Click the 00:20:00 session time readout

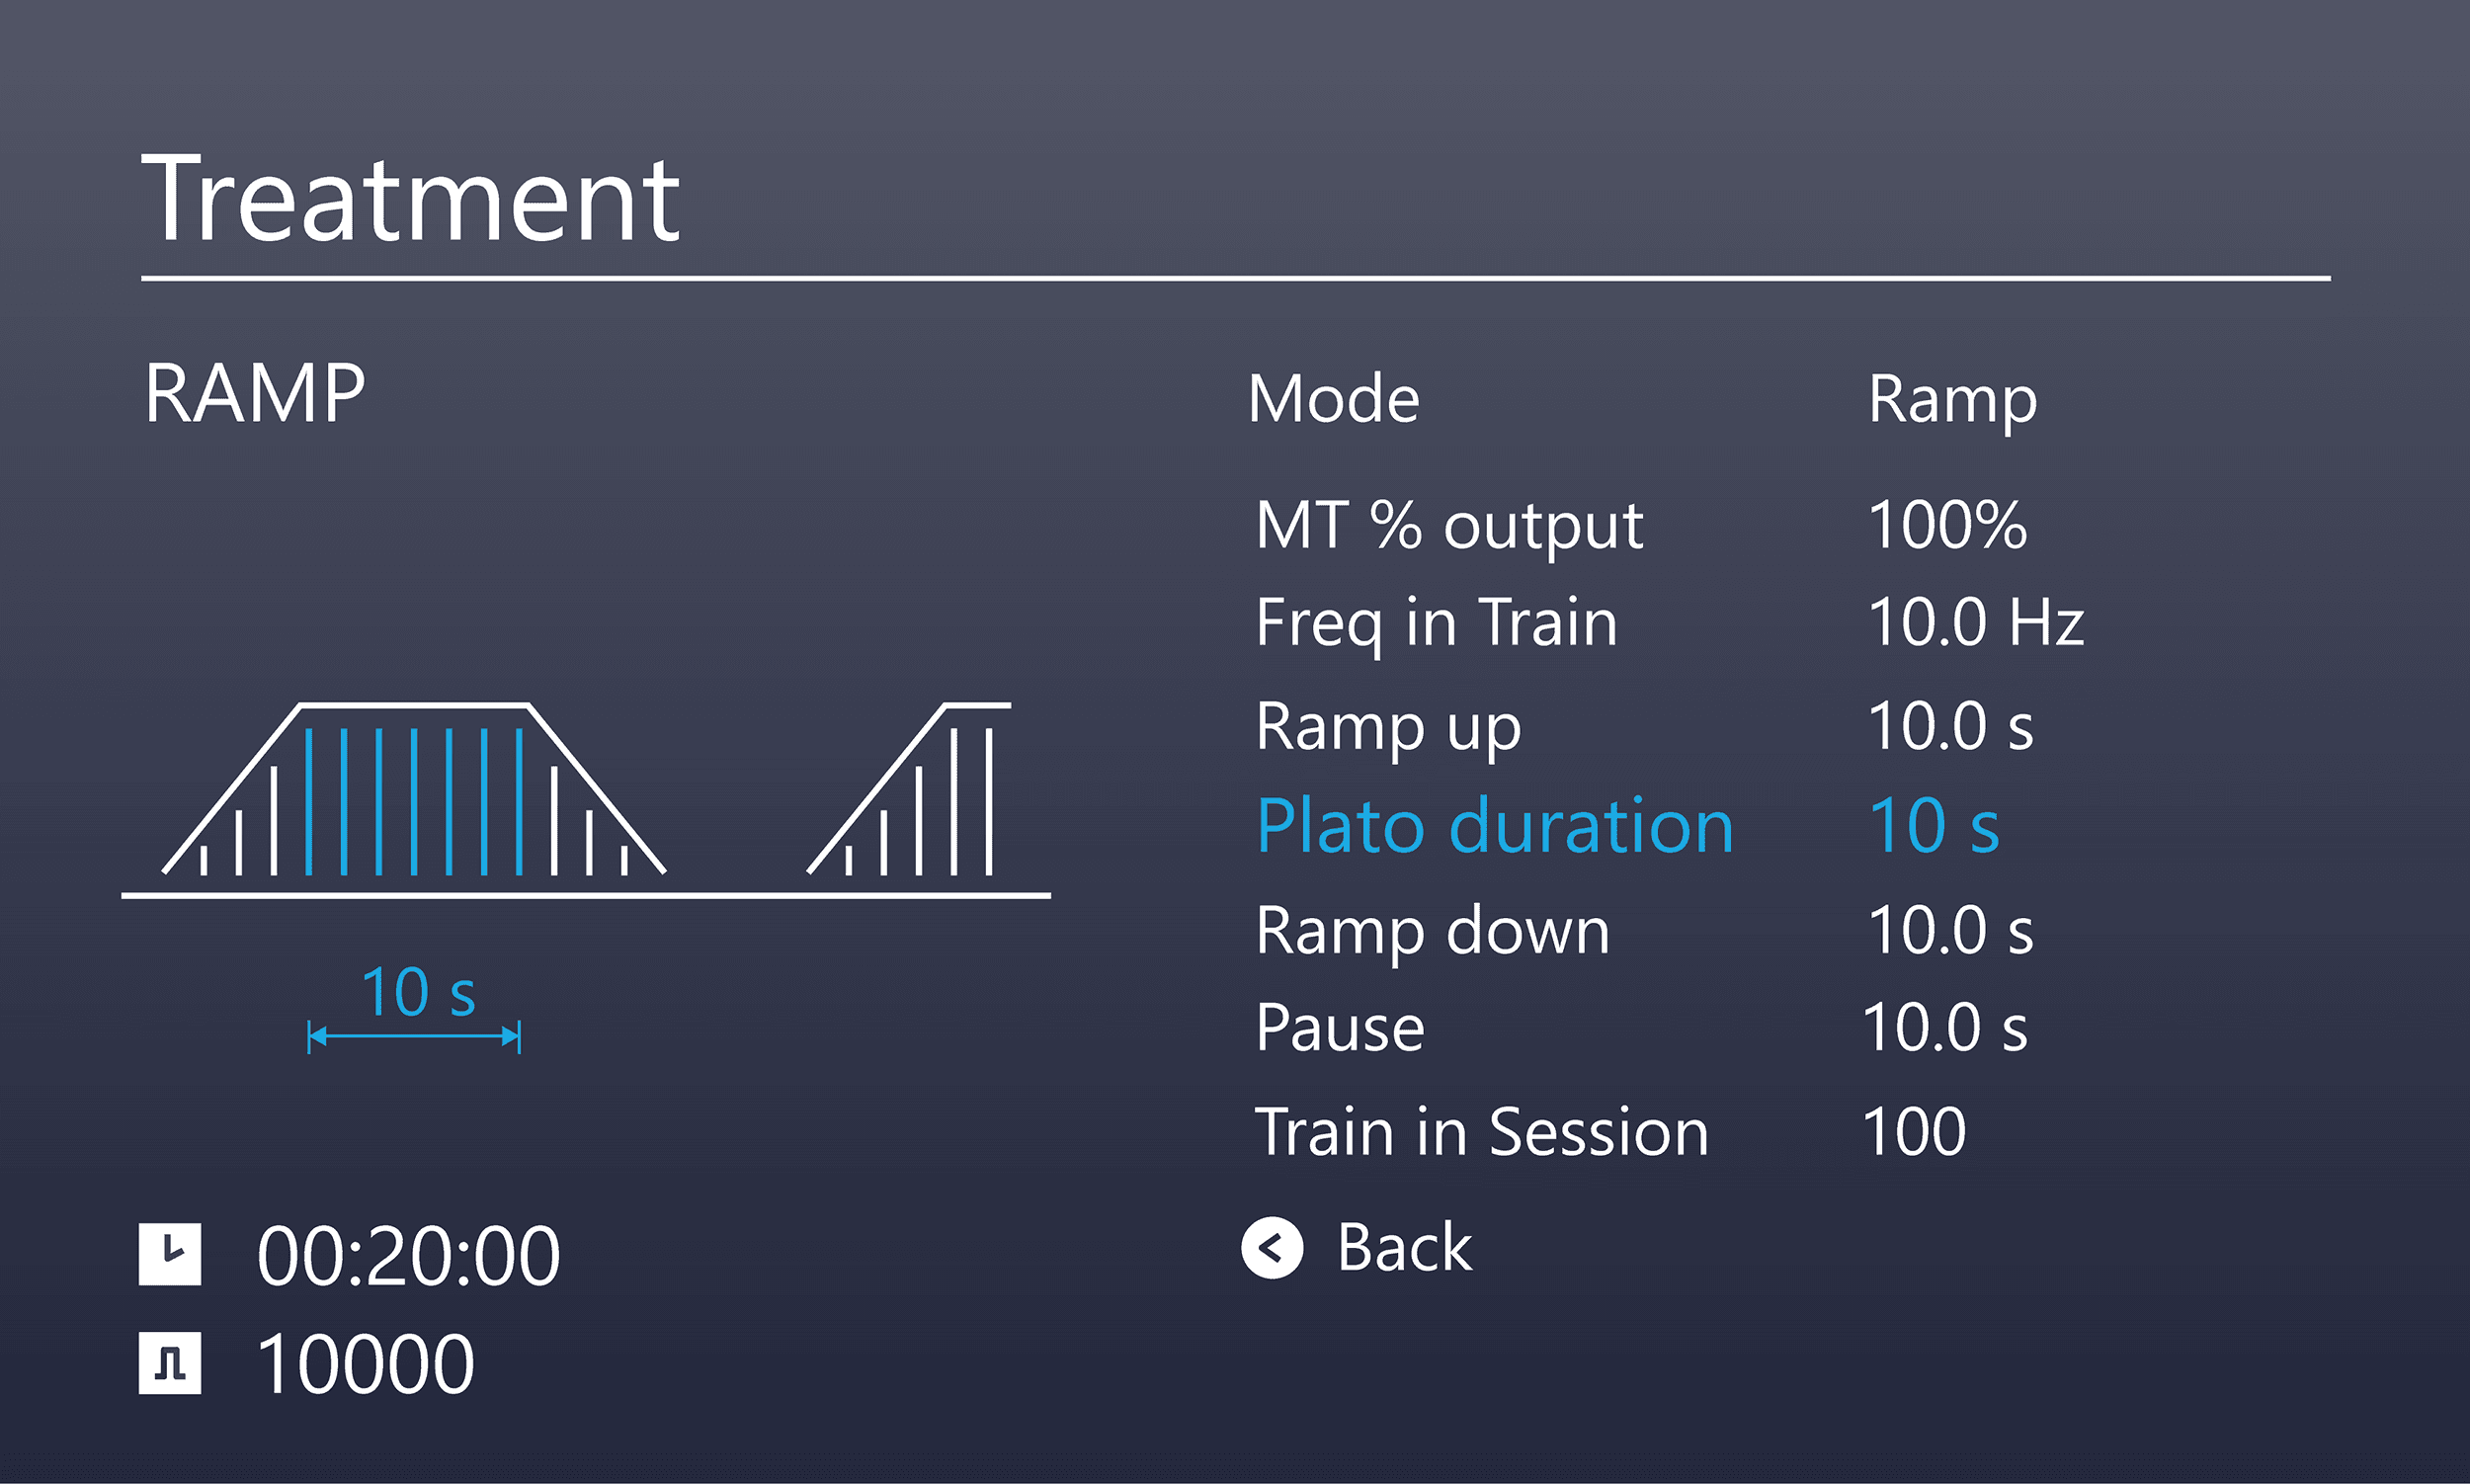408,1255
